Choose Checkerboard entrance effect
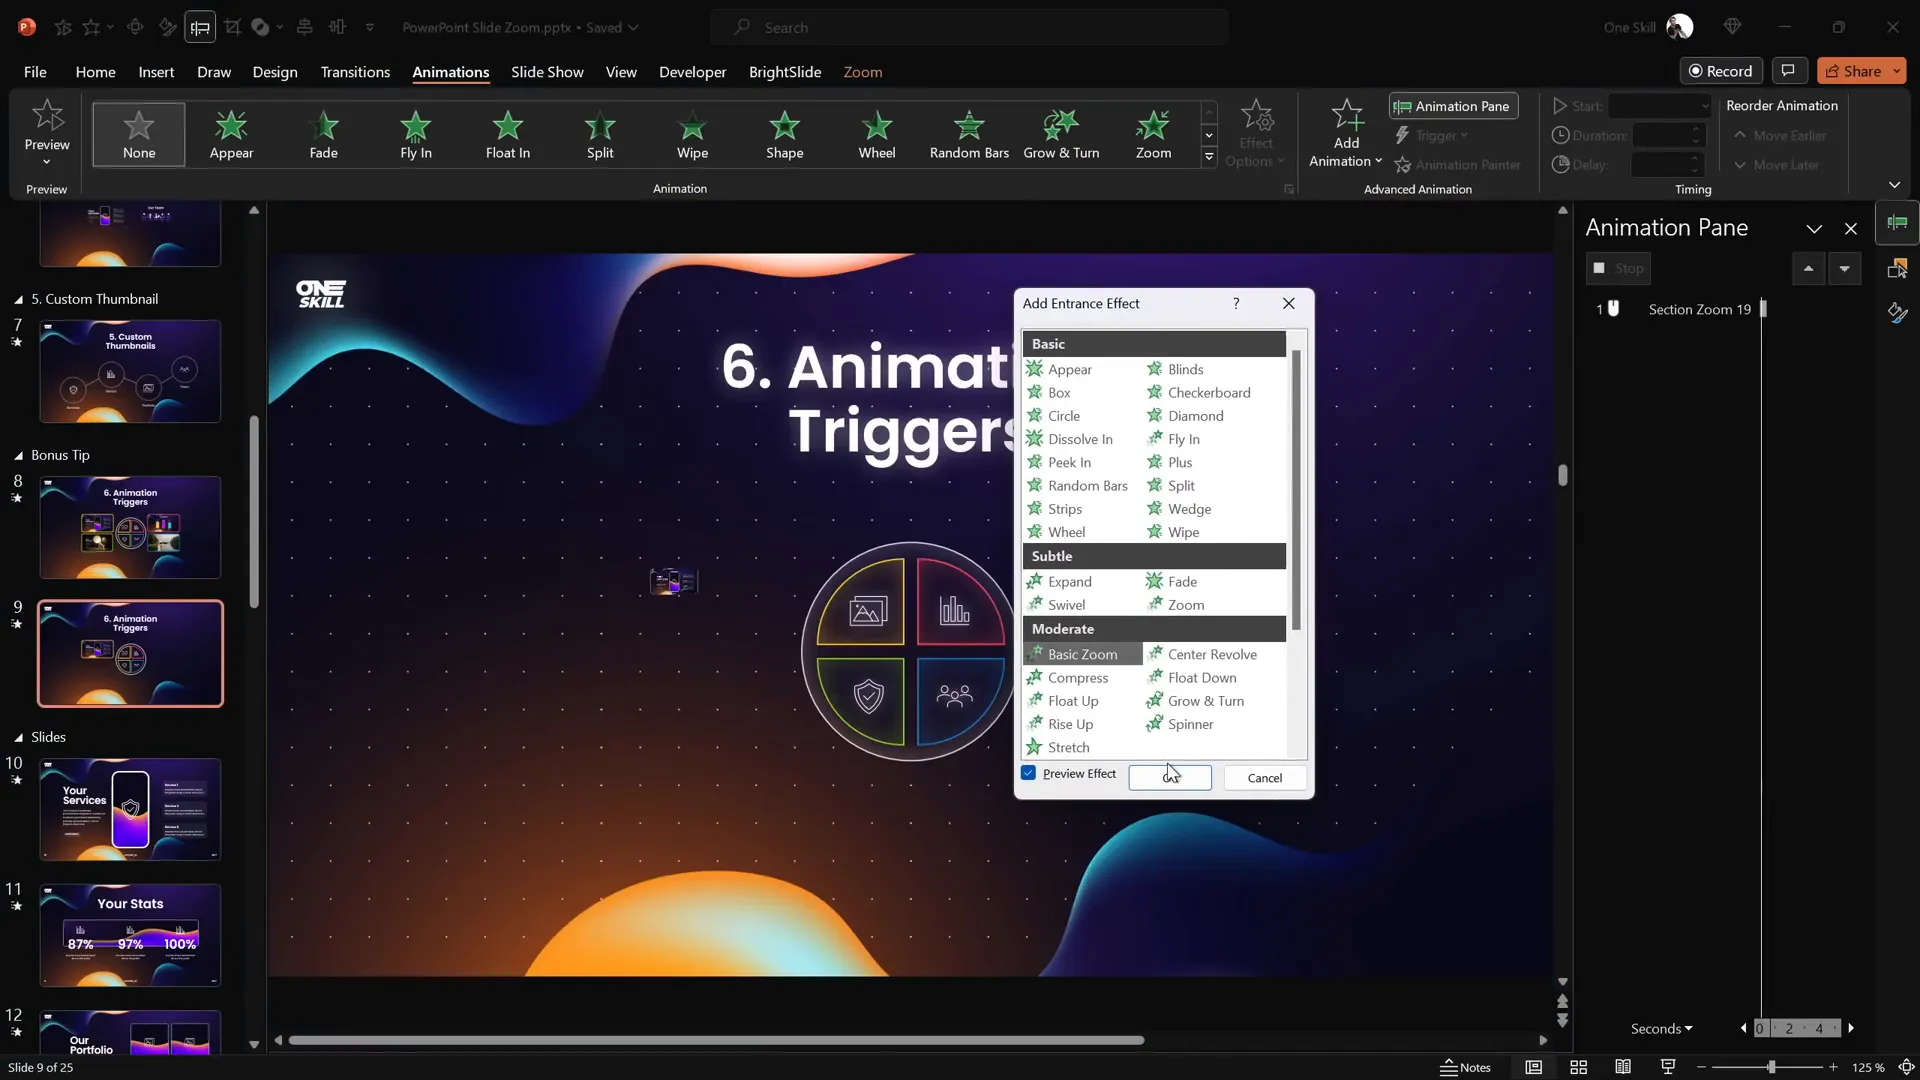Screen dimensions: 1920x1080 click(1208, 392)
